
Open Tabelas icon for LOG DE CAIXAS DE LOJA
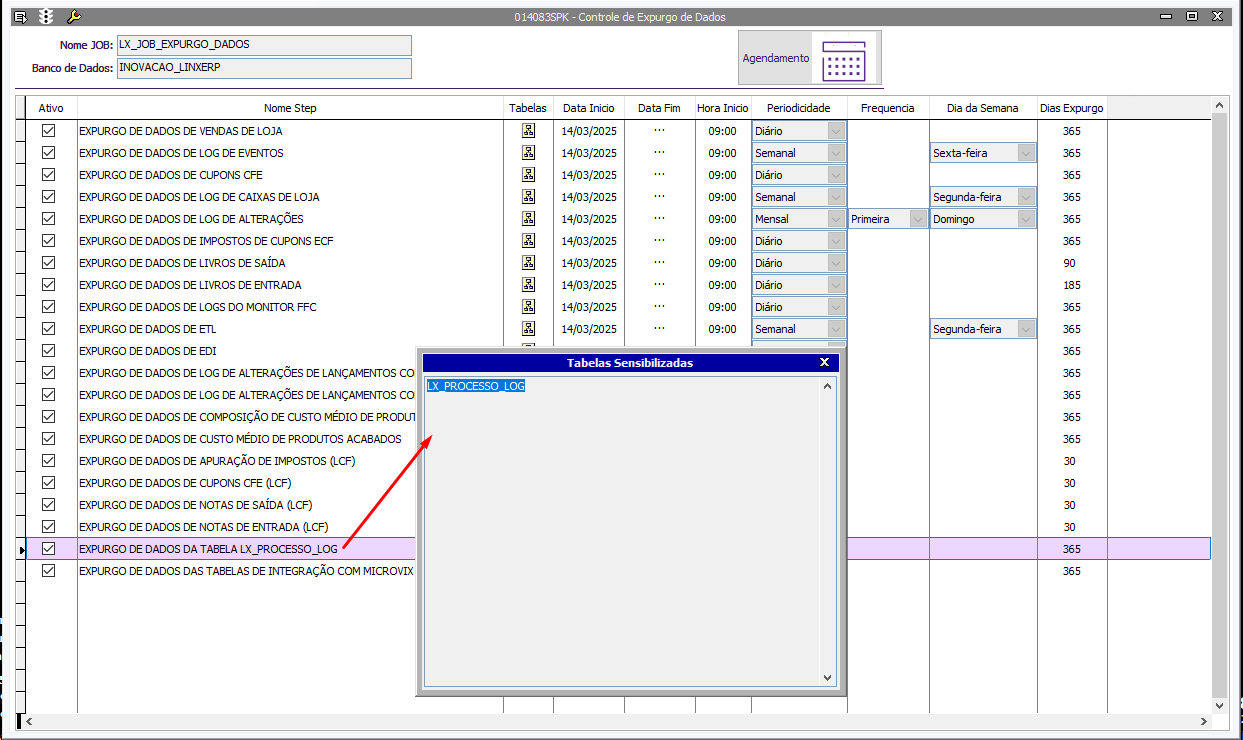click(528, 197)
